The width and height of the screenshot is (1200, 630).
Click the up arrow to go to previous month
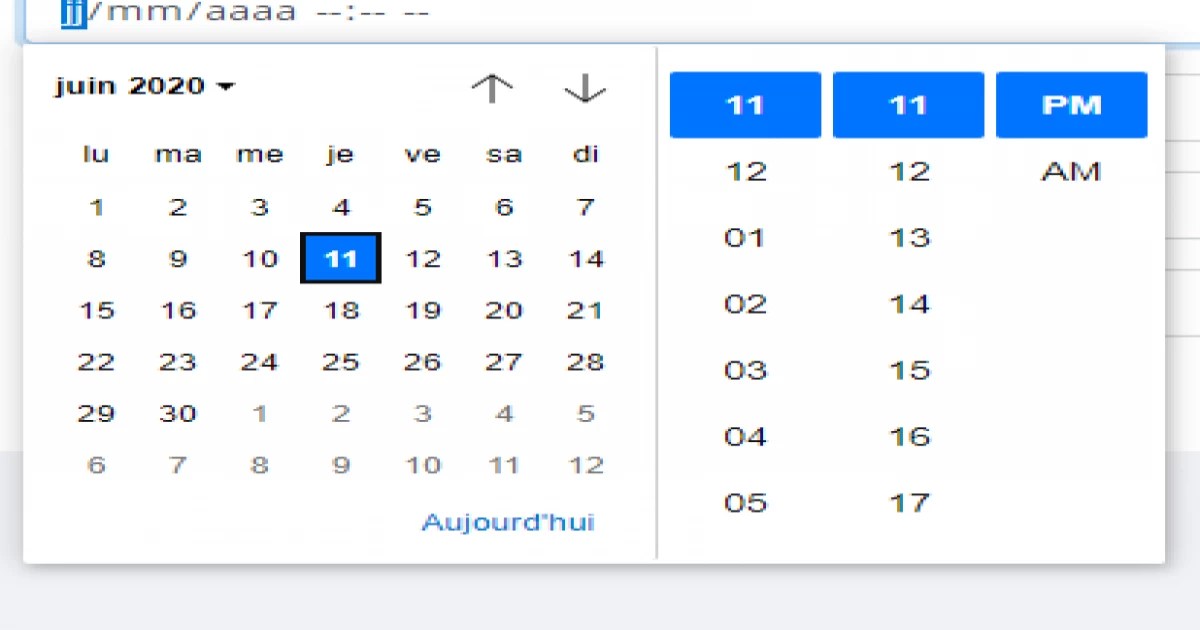coord(491,88)
